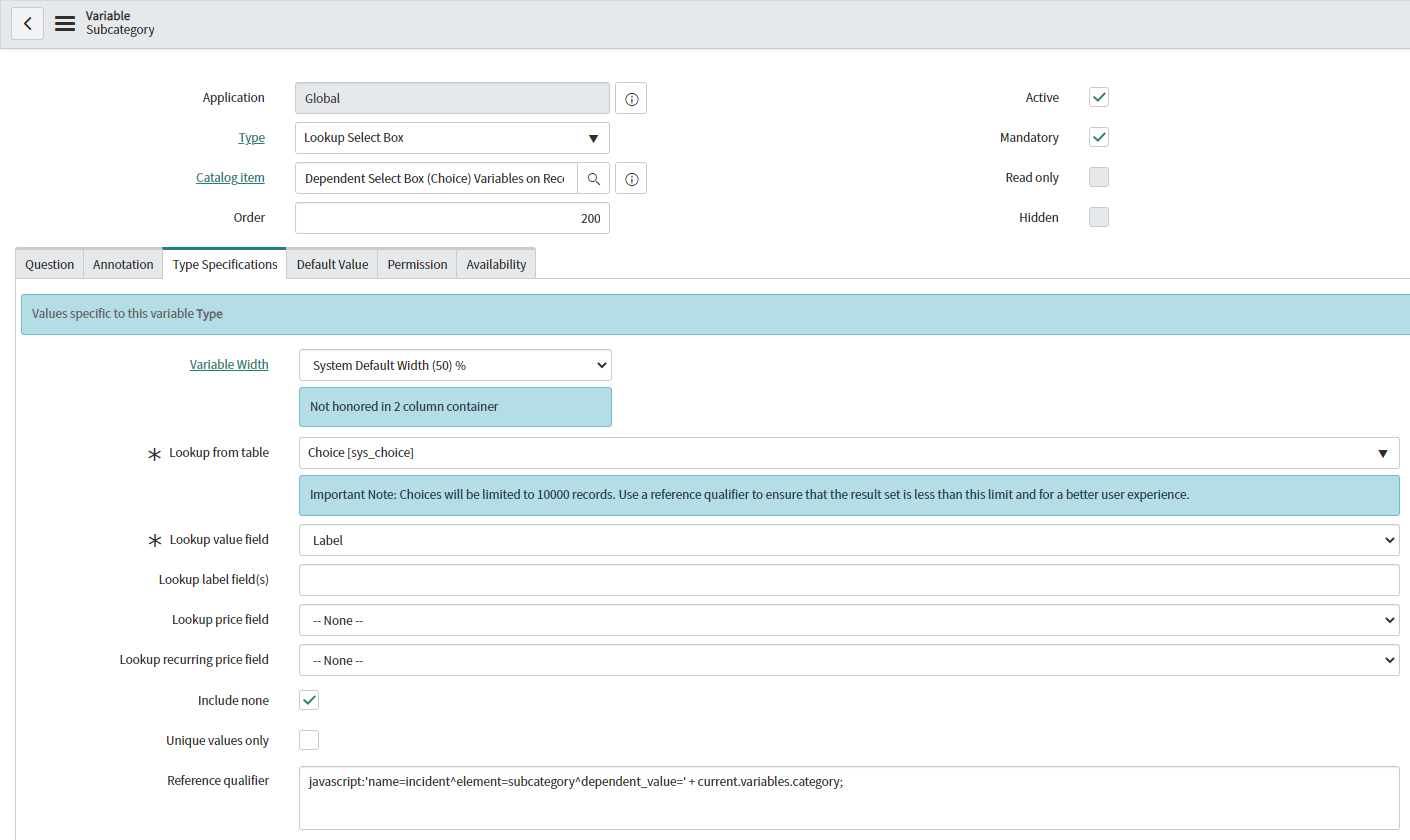Check the Hidden checkbox
This screenshot has width=1410, height=840.
tap(1099, 217)
